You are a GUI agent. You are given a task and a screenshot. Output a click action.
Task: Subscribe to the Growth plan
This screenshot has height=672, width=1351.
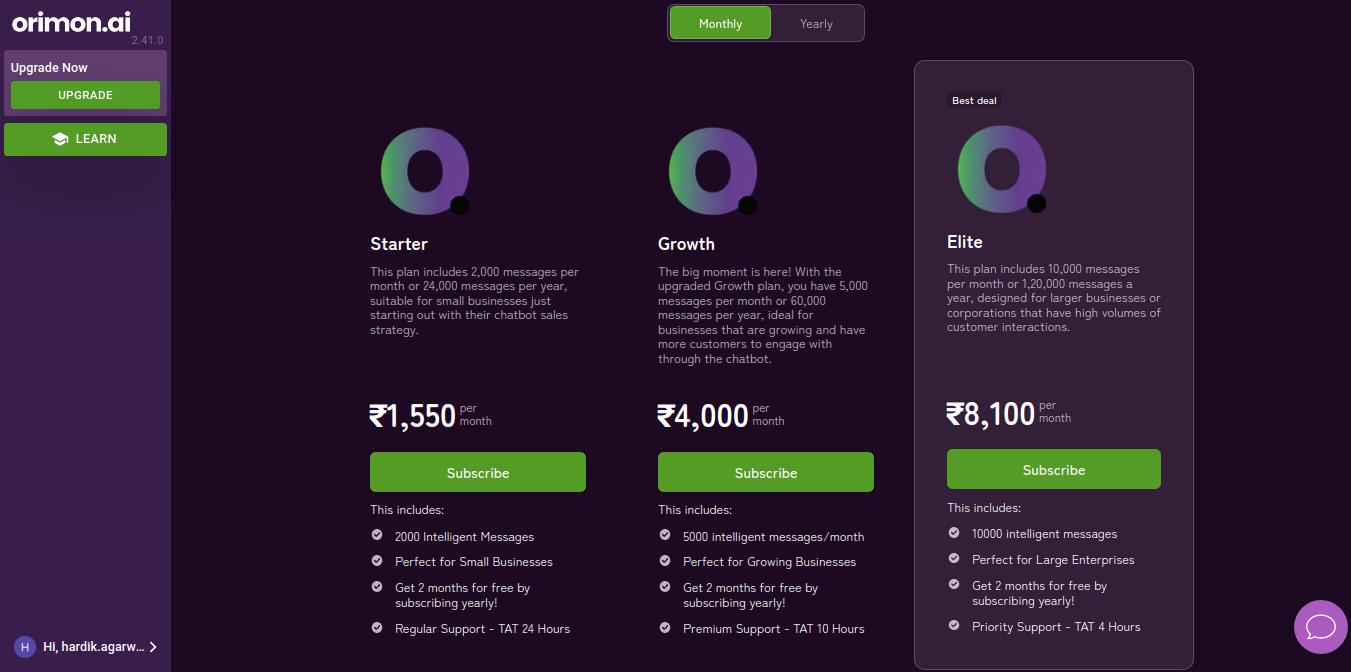(766, 472)
